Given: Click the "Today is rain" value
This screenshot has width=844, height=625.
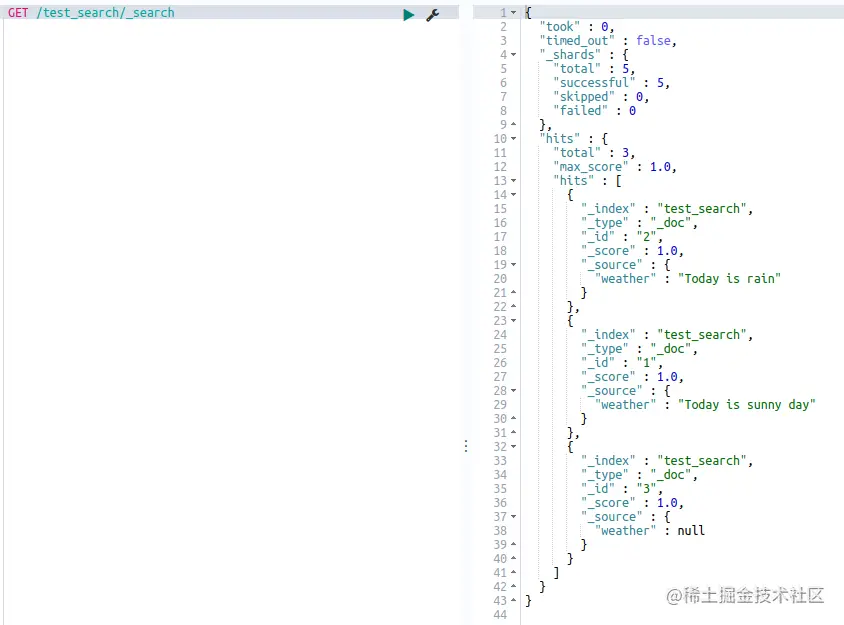Looking at the screenshot, I should coord(729,278).
